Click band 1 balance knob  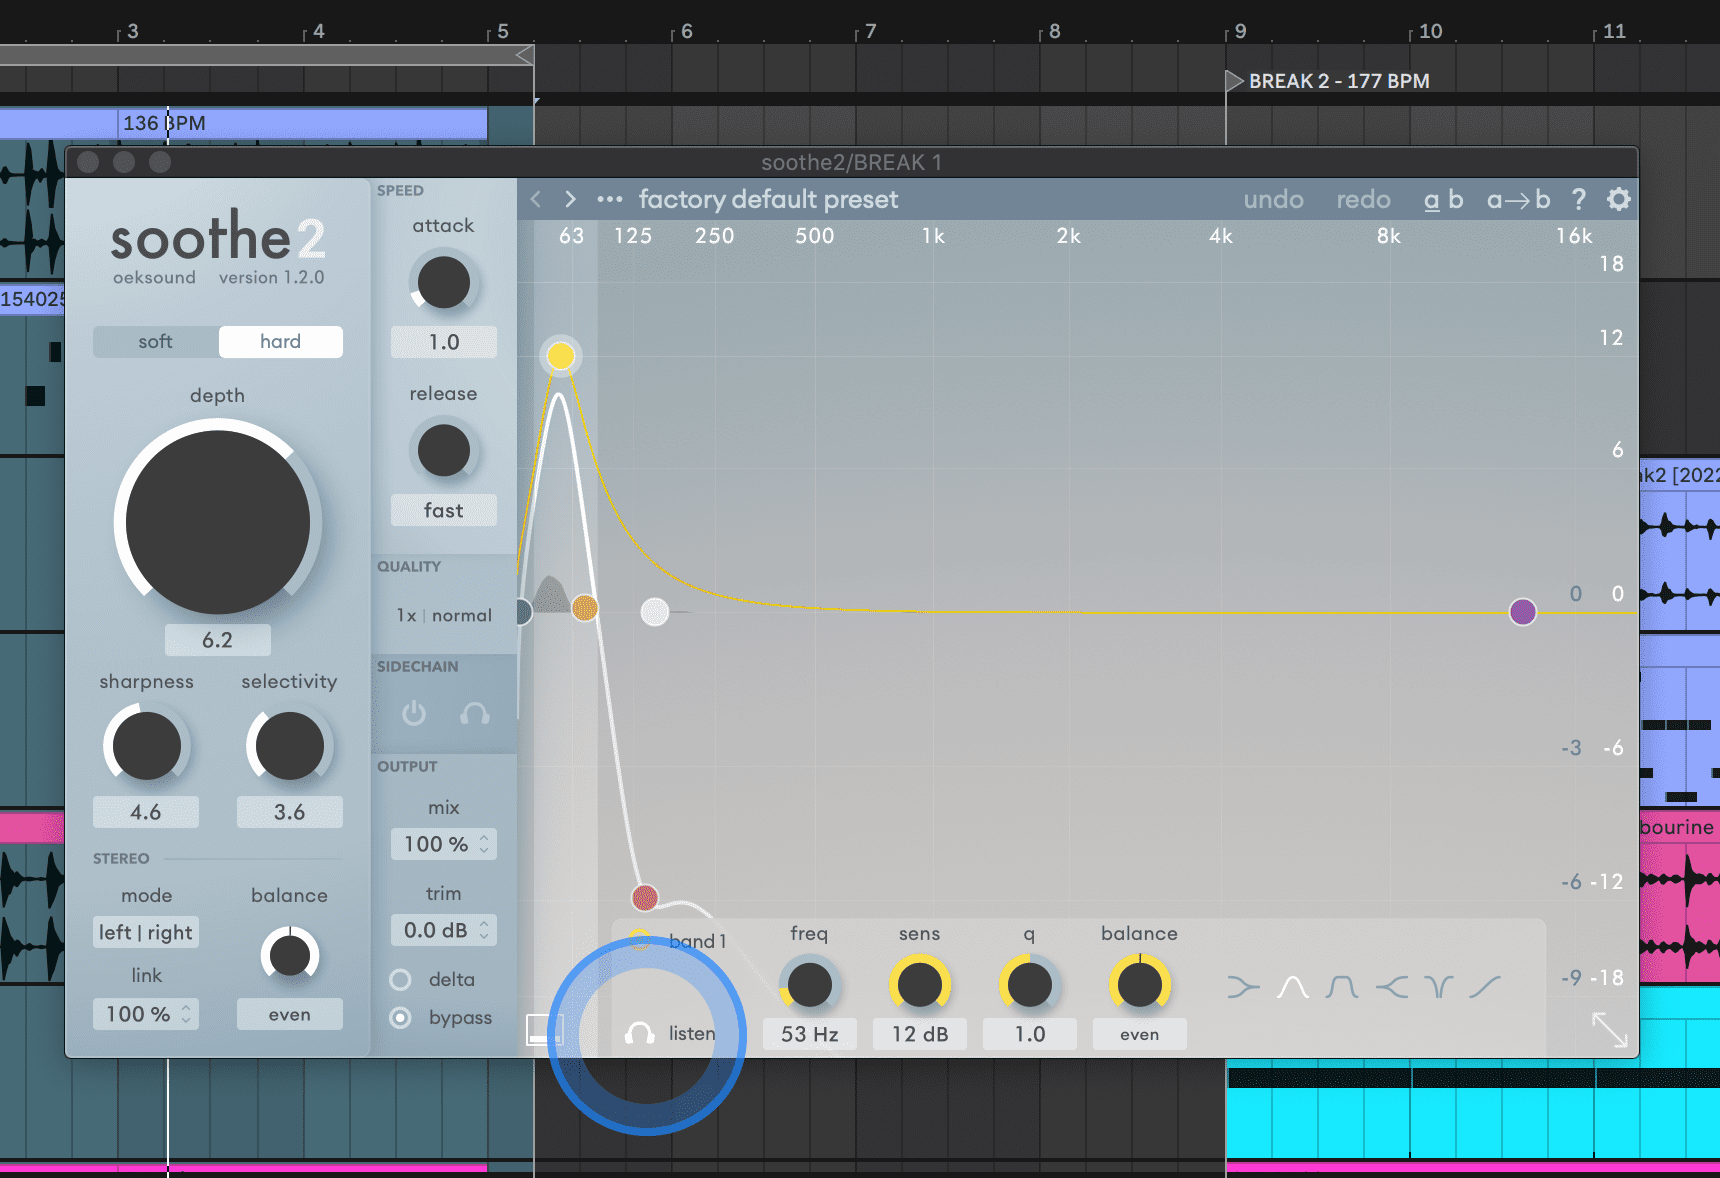click(x=1140, y=985)
